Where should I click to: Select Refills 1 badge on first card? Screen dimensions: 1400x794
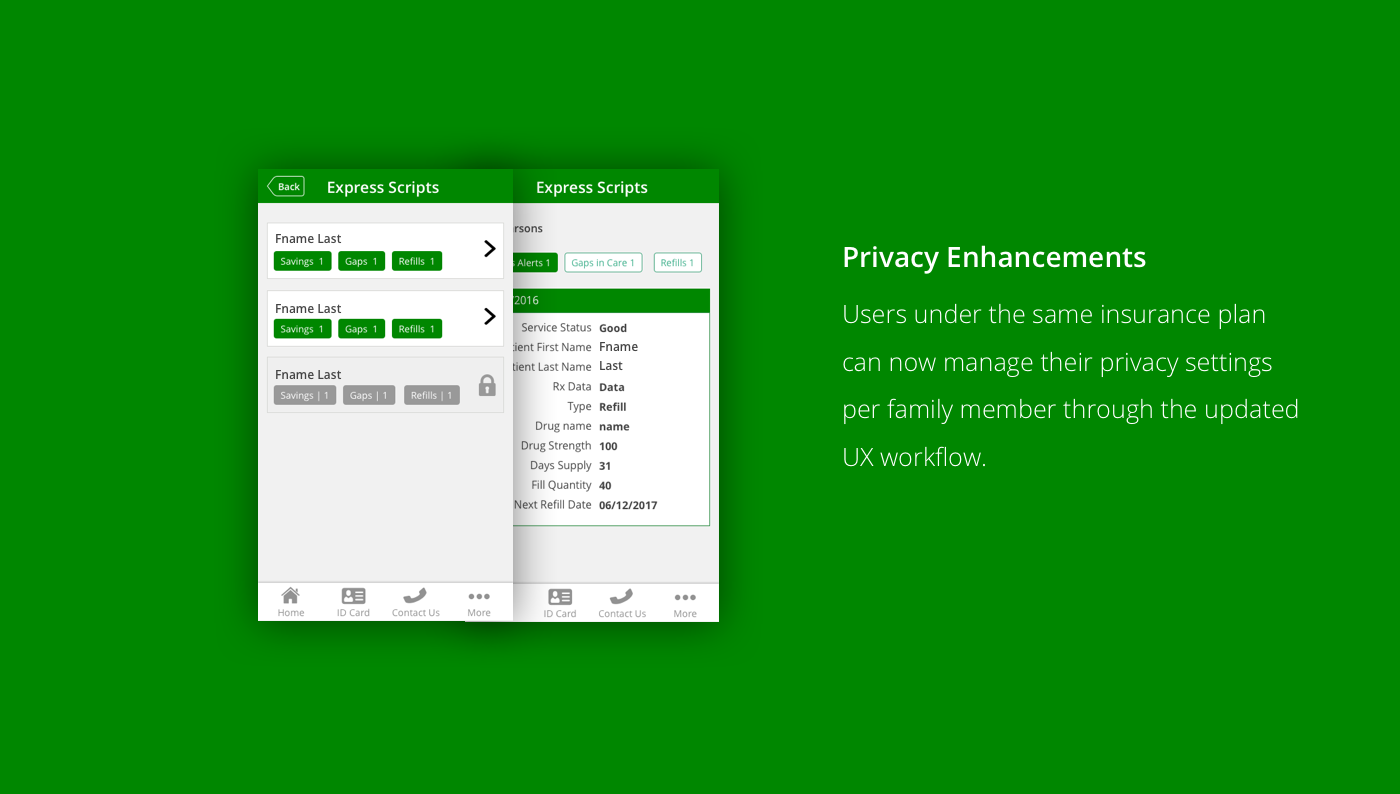point(417,261)
